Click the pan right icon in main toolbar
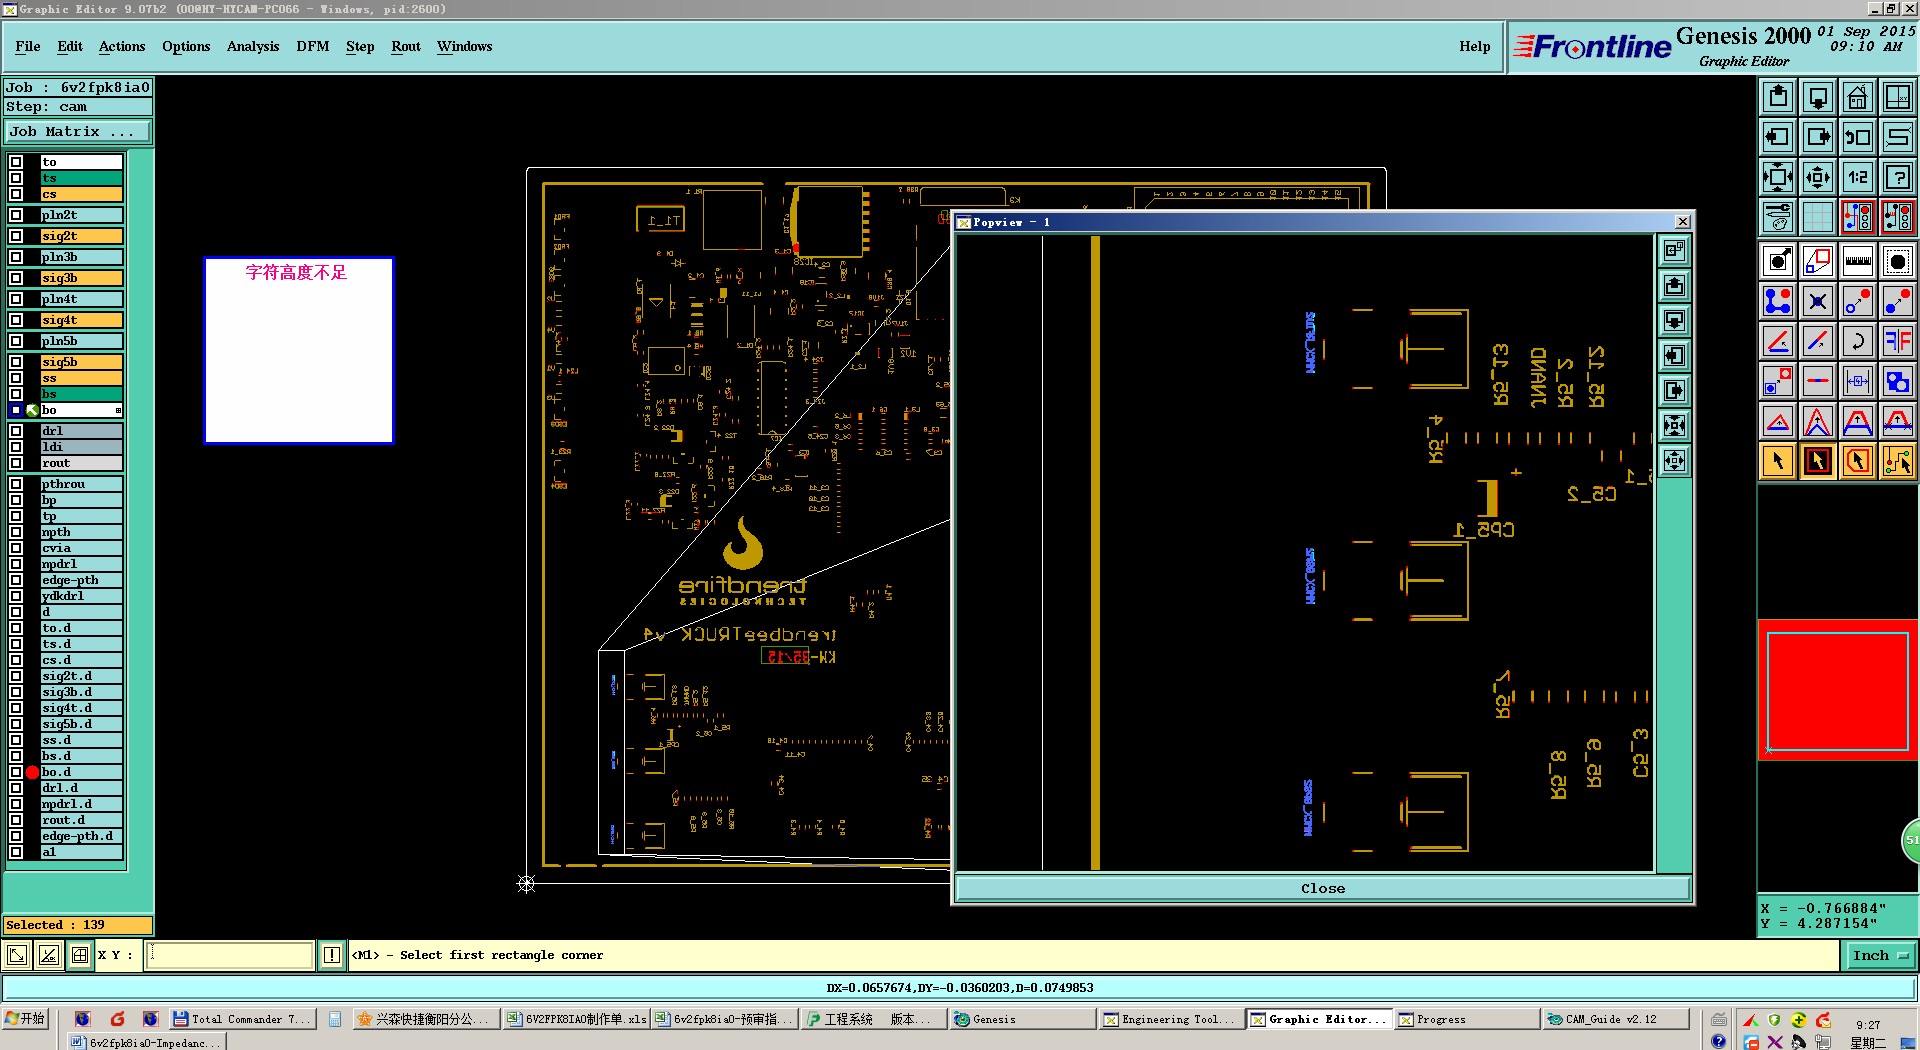1920x1050 pixels. pyautogui.click(x=1818, y=137)
